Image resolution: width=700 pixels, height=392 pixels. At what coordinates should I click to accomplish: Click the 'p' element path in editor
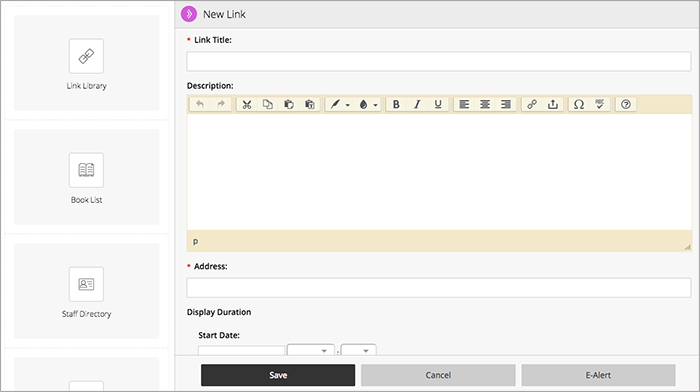click(195, 241)
